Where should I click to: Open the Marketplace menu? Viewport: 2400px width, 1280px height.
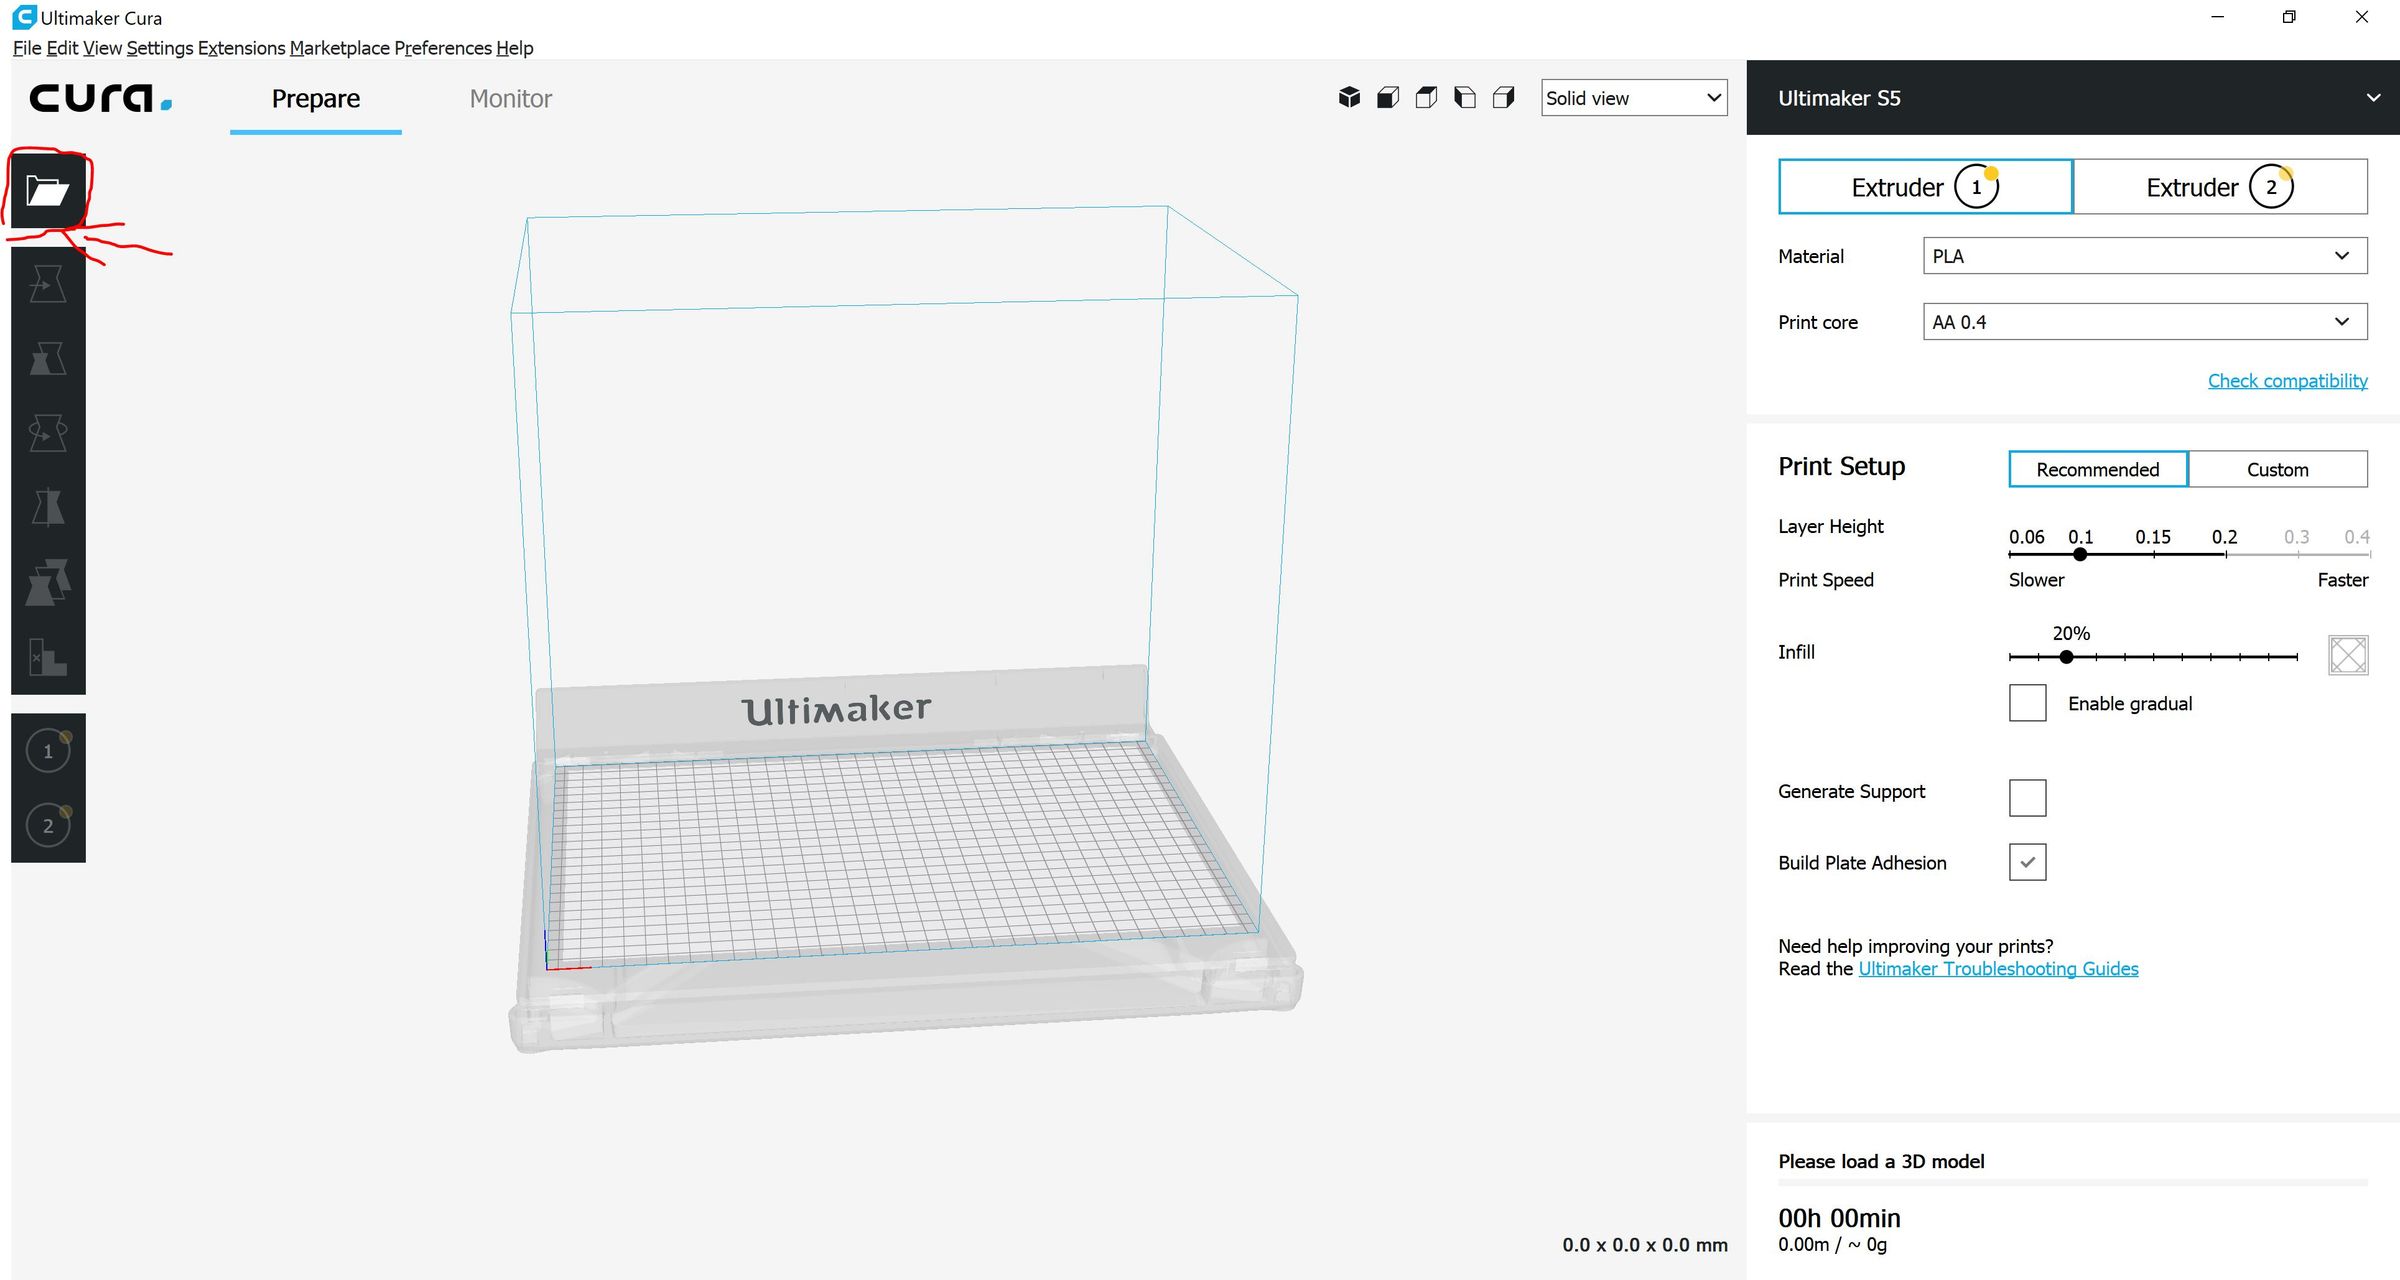point(340,48)
